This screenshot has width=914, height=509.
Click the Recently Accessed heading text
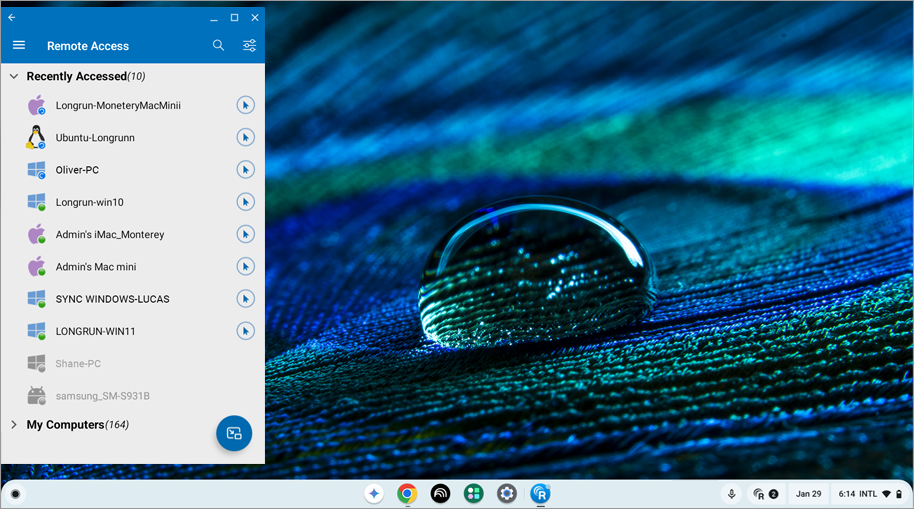pyautogui.click(x=76, y=76)
